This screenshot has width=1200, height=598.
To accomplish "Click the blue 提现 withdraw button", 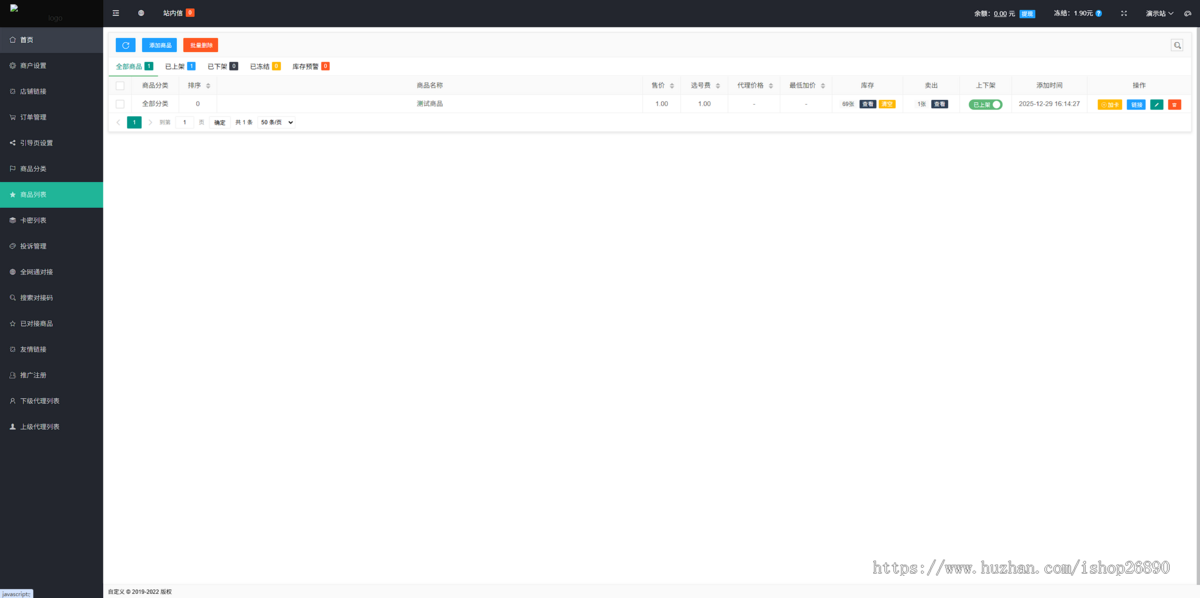I will tap(1027, 13).
